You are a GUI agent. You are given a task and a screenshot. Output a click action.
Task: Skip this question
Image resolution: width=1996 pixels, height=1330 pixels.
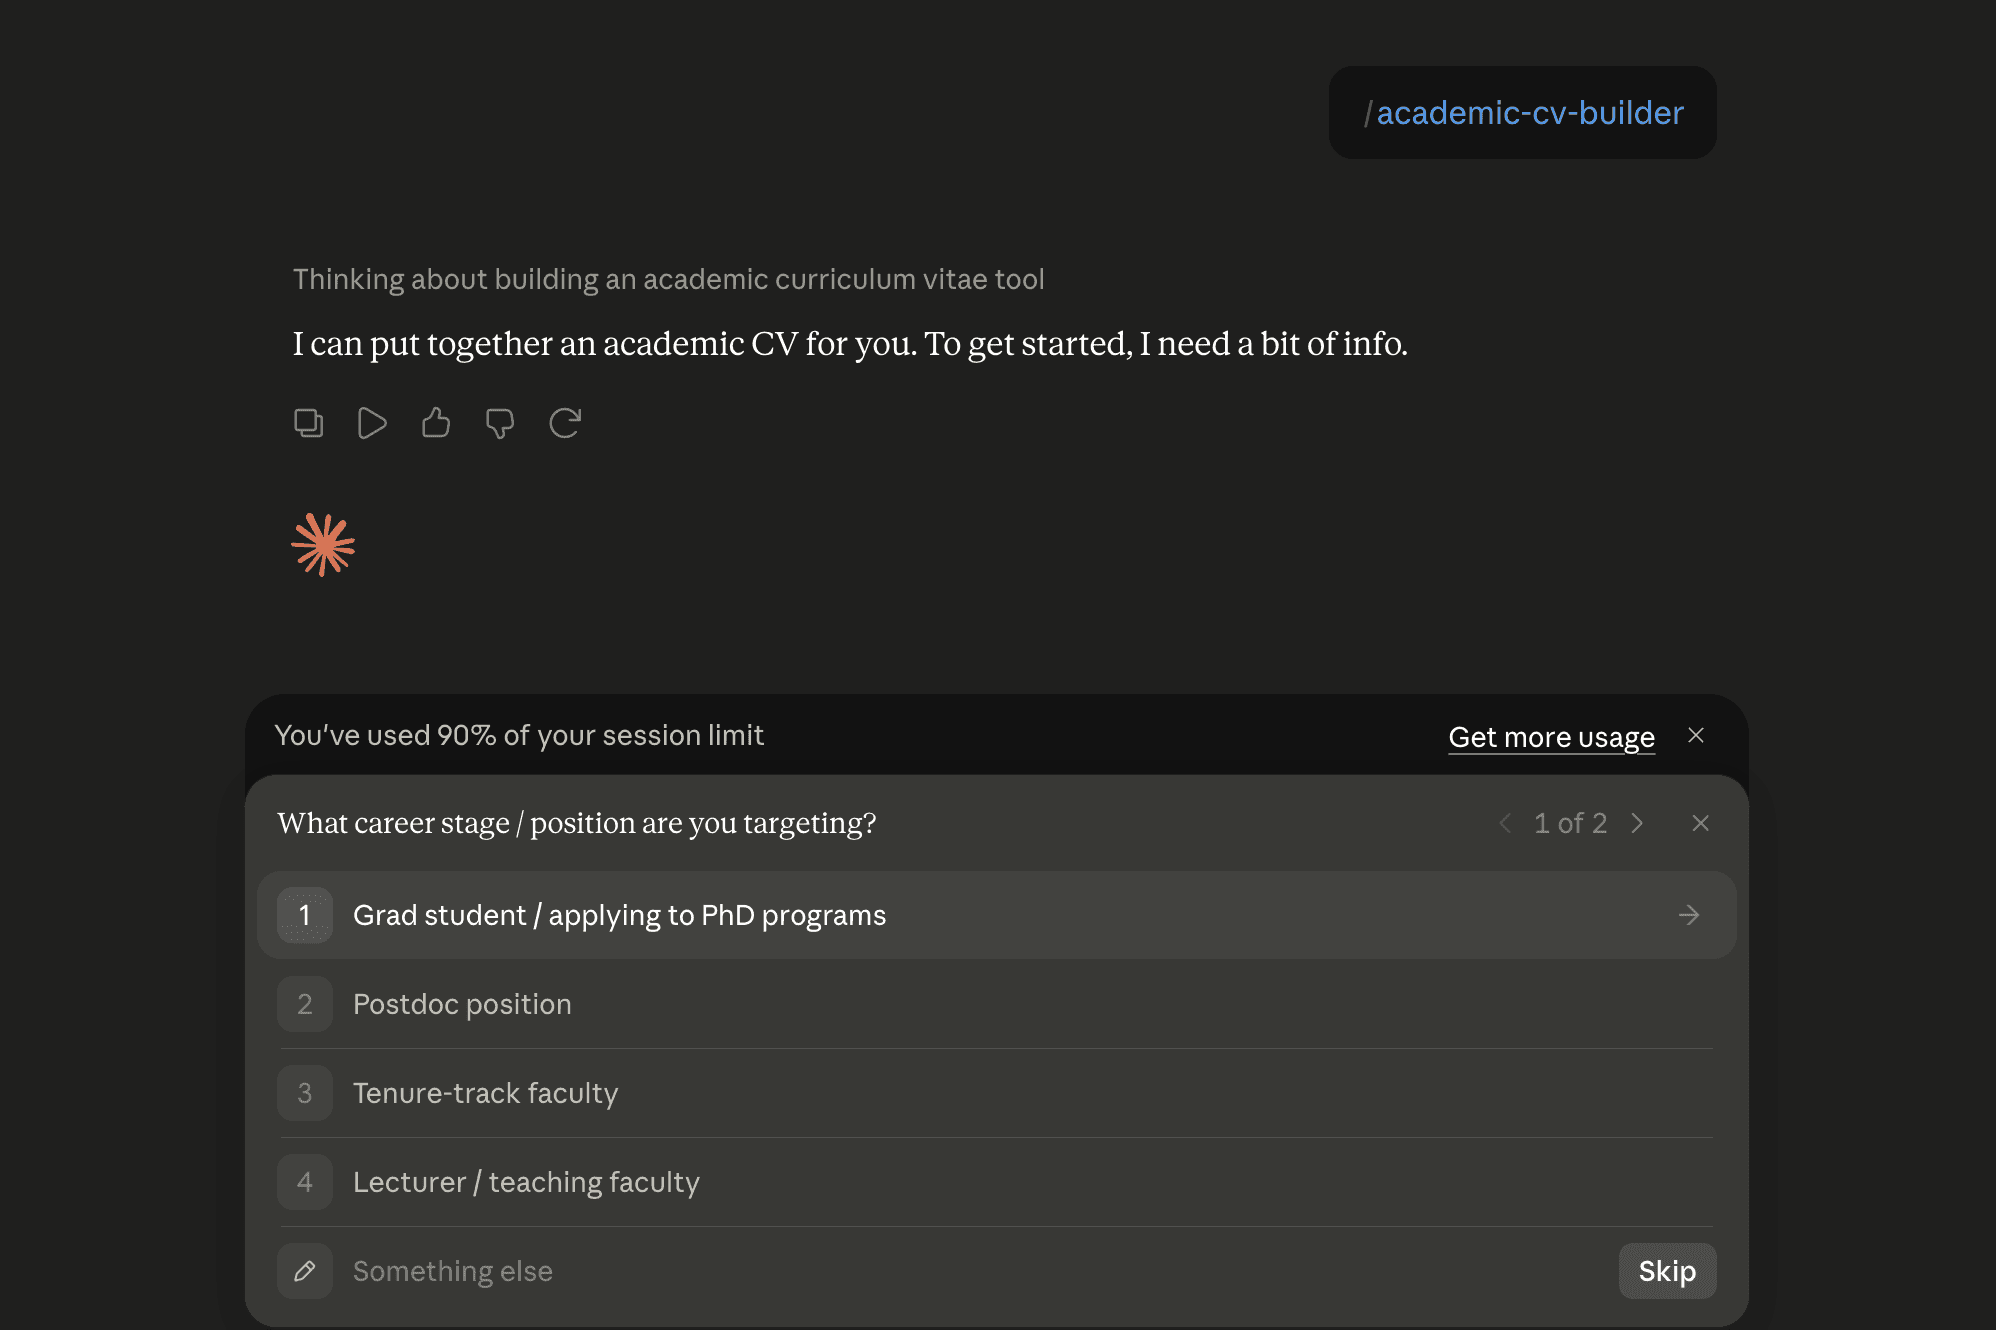pos(1667,1271)
